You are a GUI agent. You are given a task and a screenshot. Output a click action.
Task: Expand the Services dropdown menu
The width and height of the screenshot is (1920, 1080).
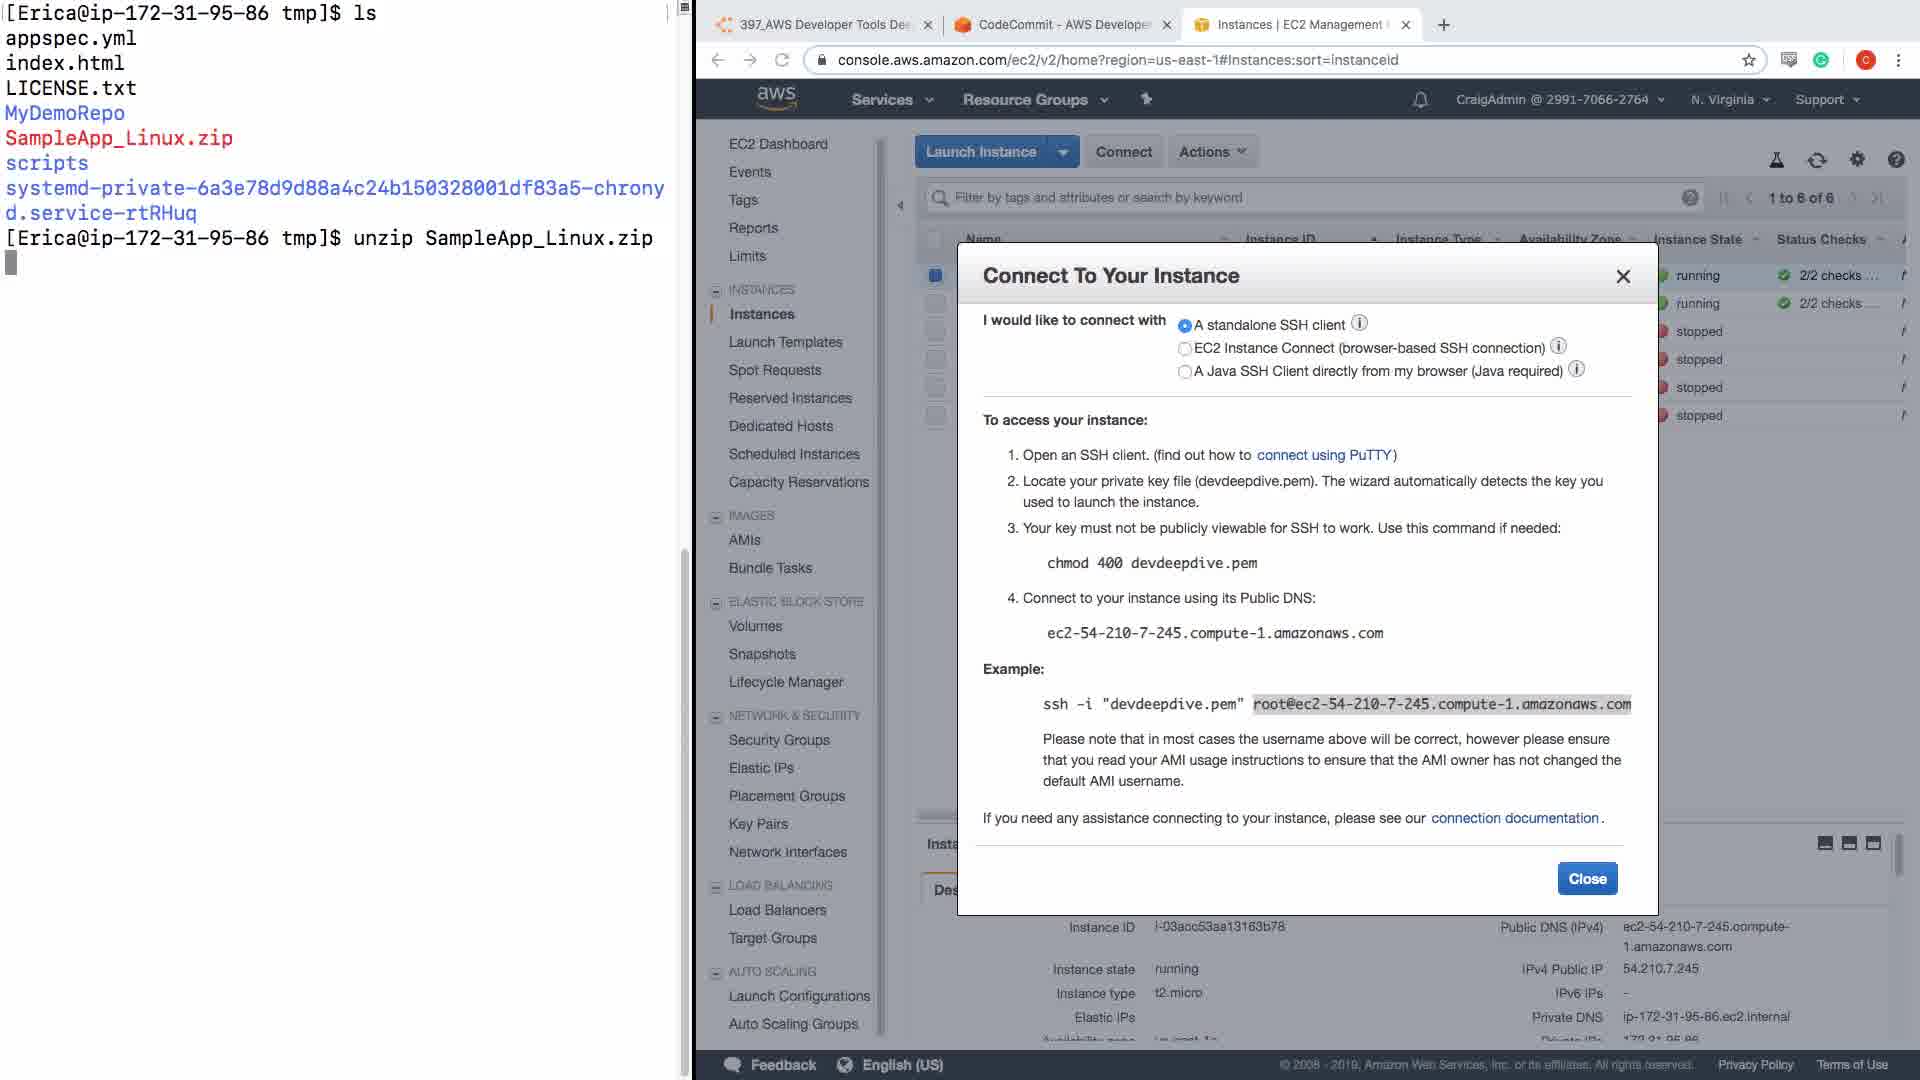pos(892,100)
